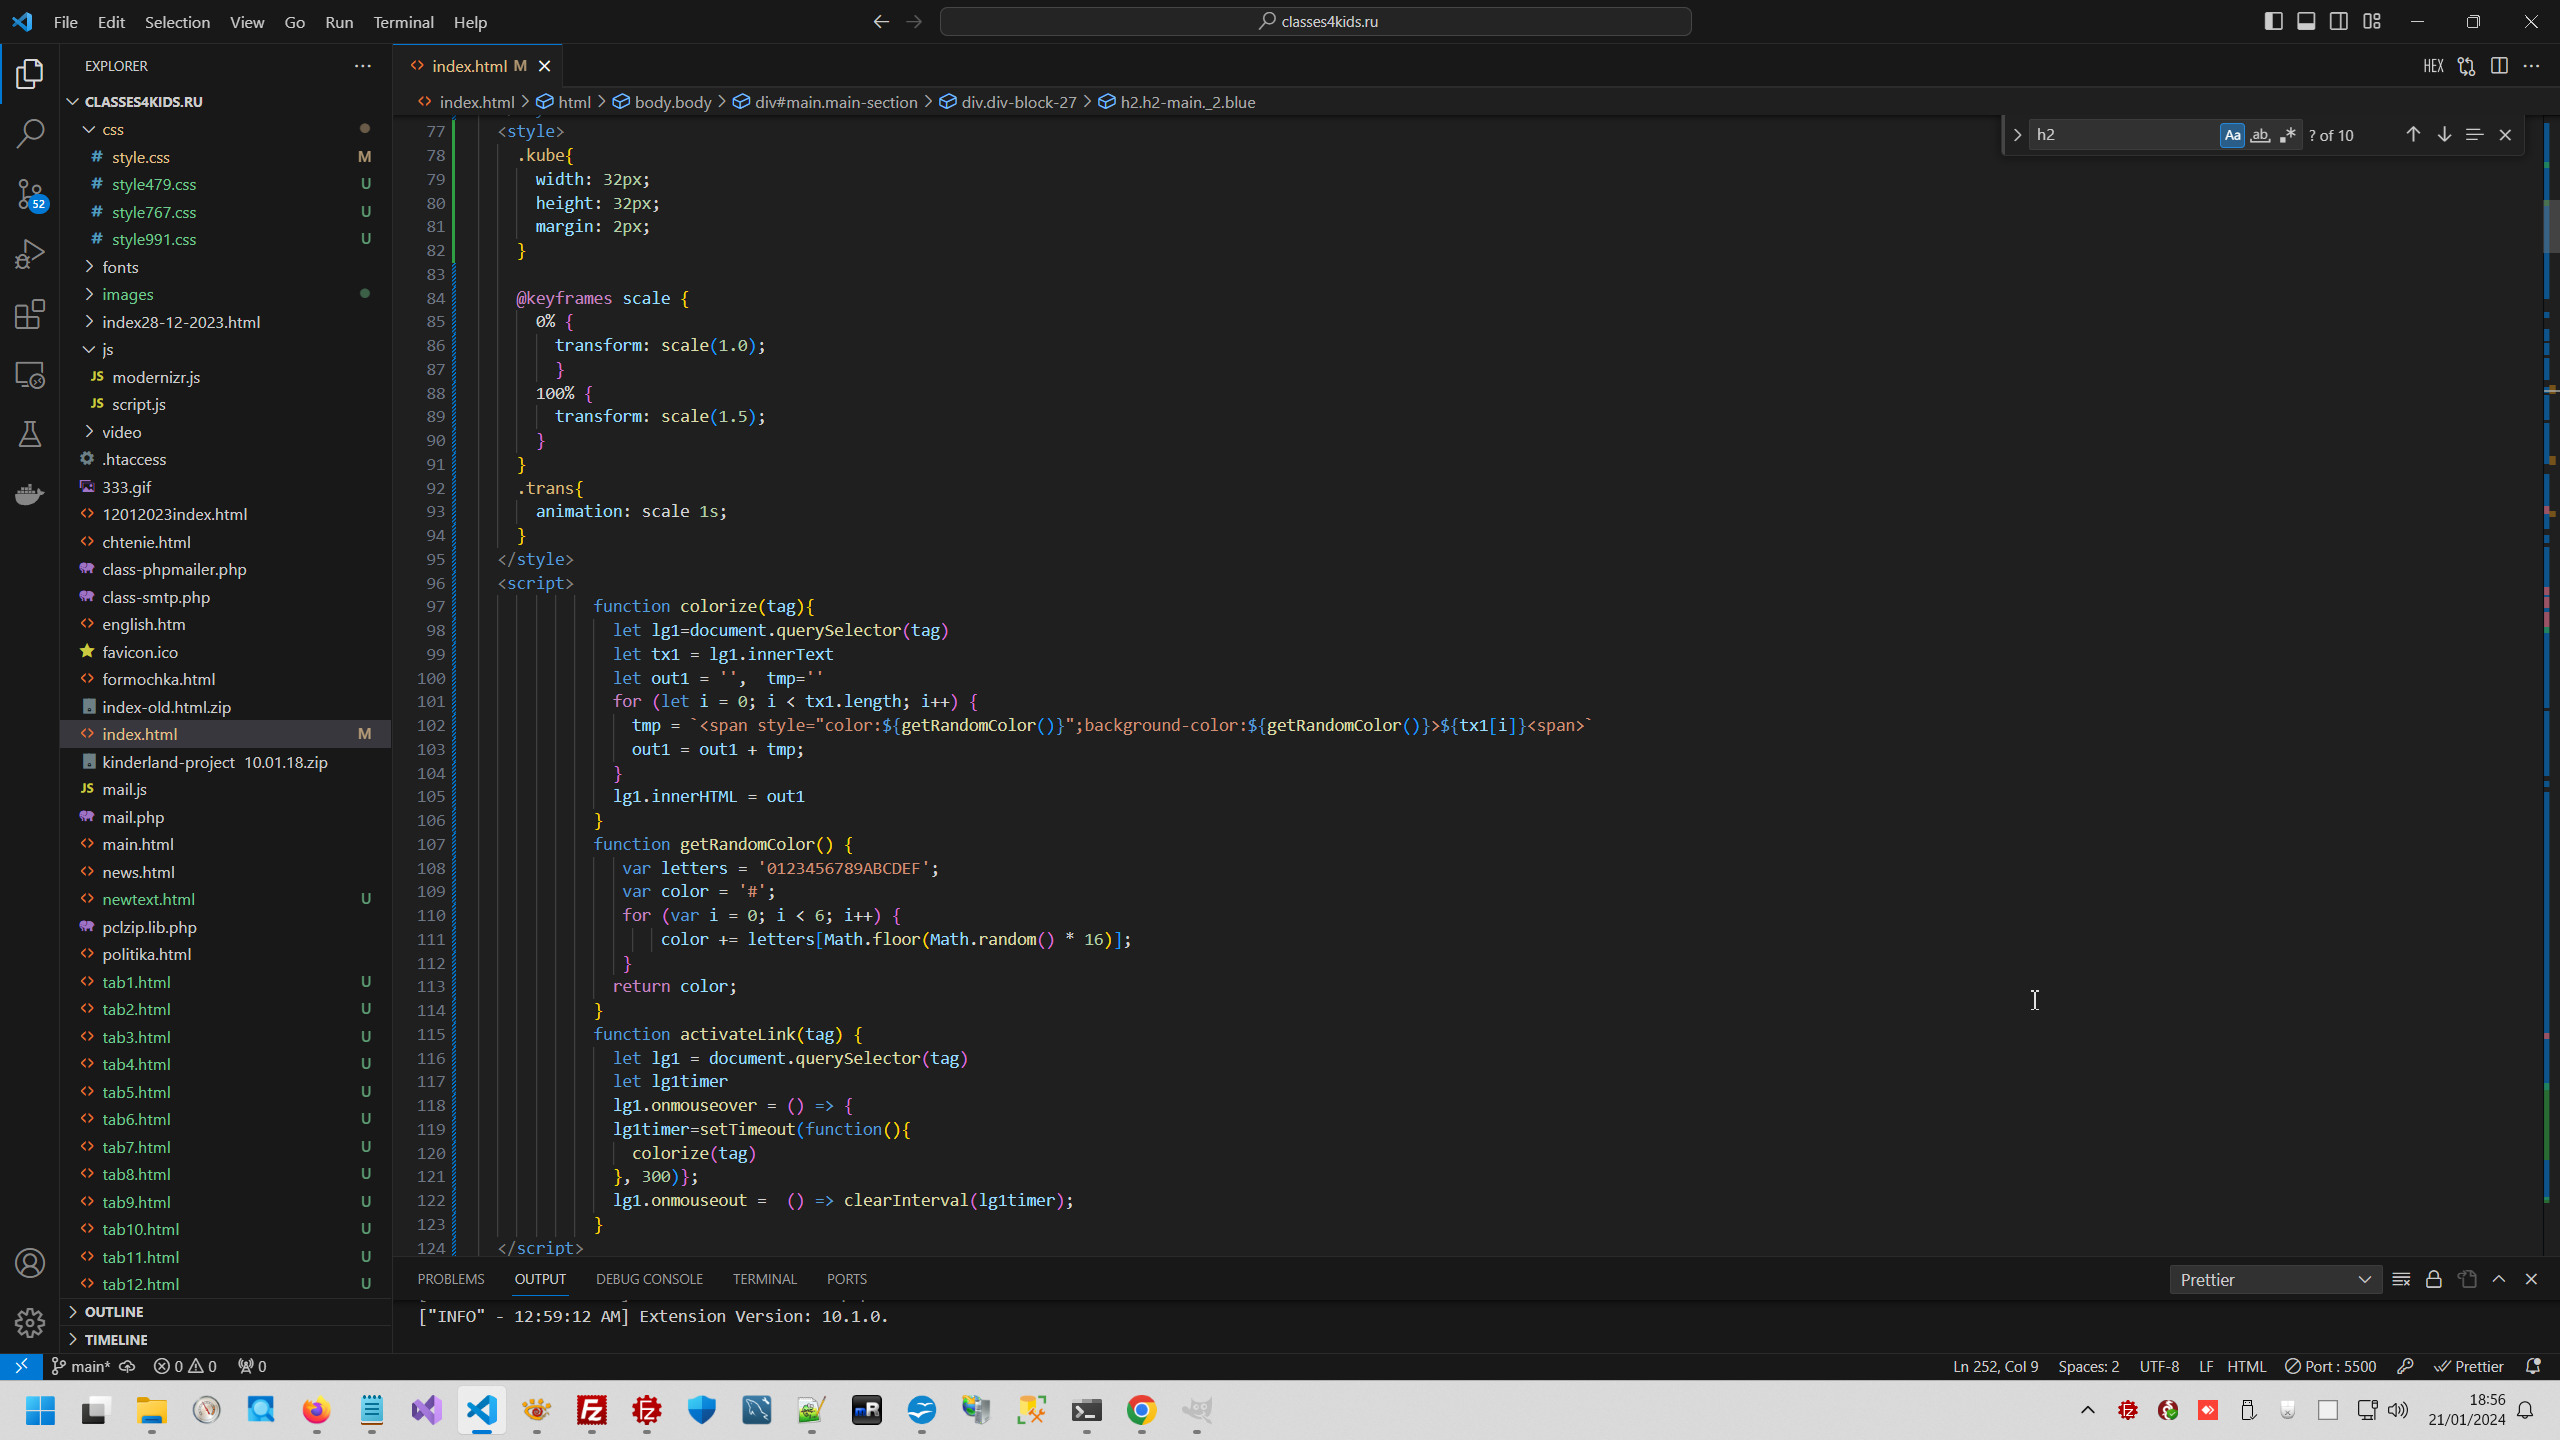Open the Testing flask icon
2560x1440 pixels.
coord(30,434)
